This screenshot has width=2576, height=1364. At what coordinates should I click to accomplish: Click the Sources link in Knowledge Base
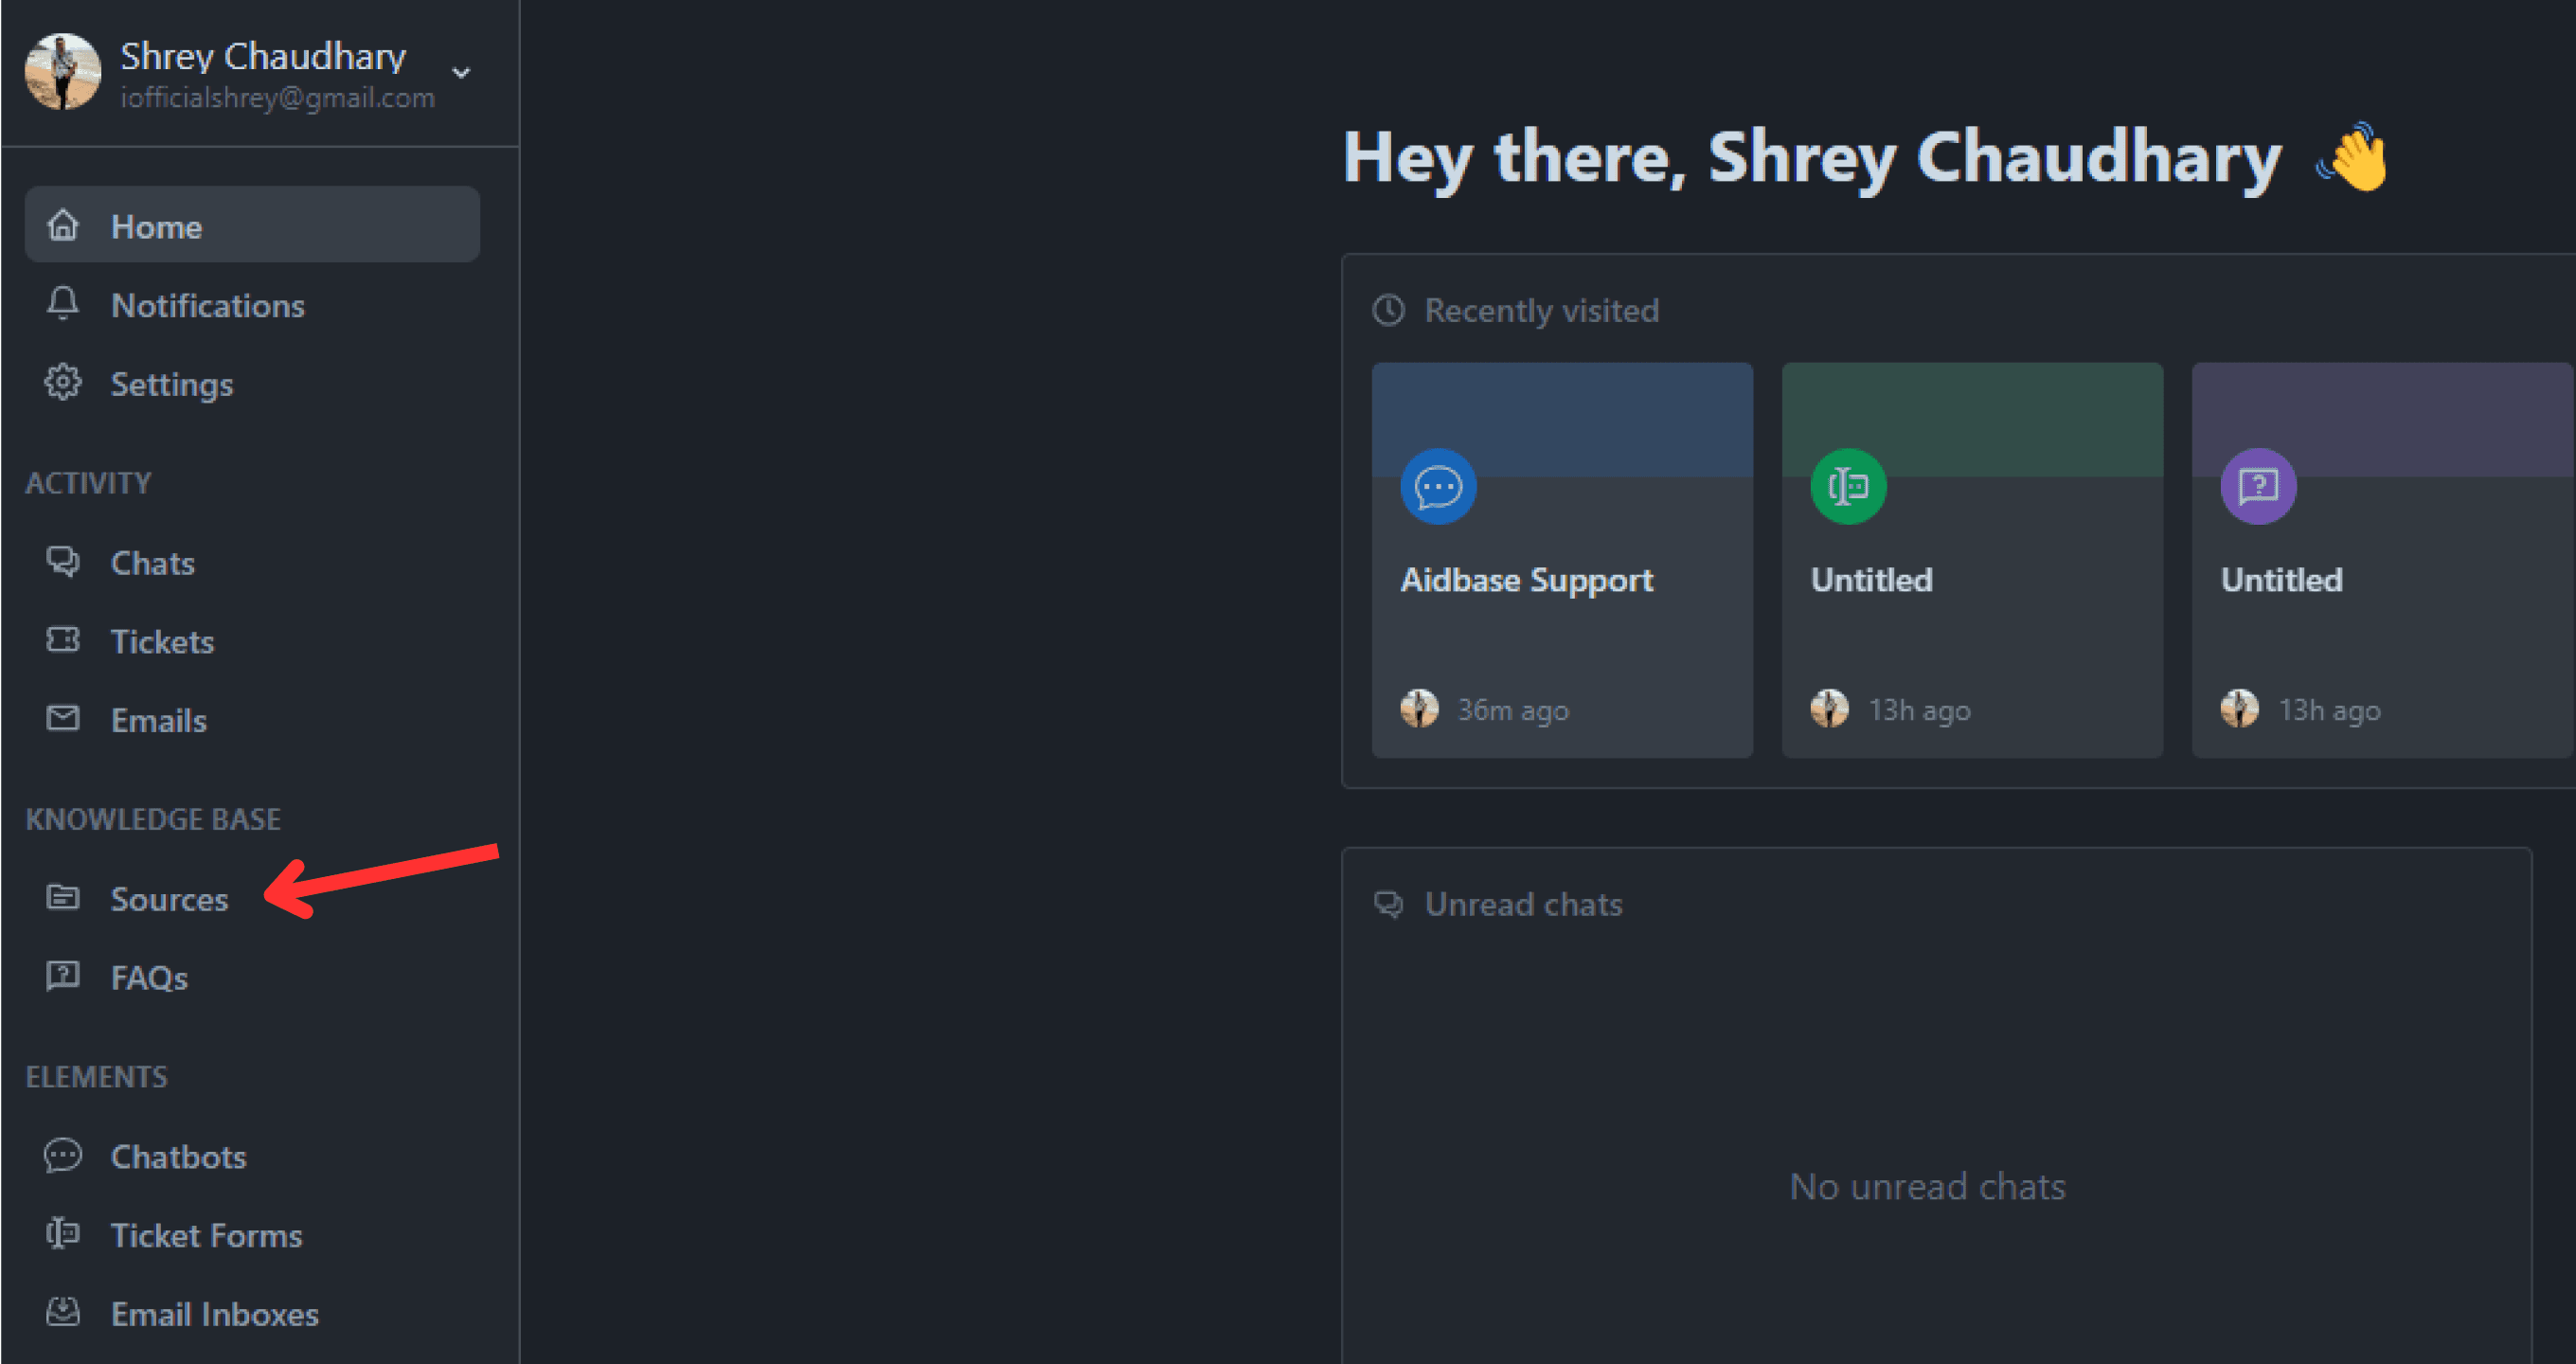(x=169, y=897)
